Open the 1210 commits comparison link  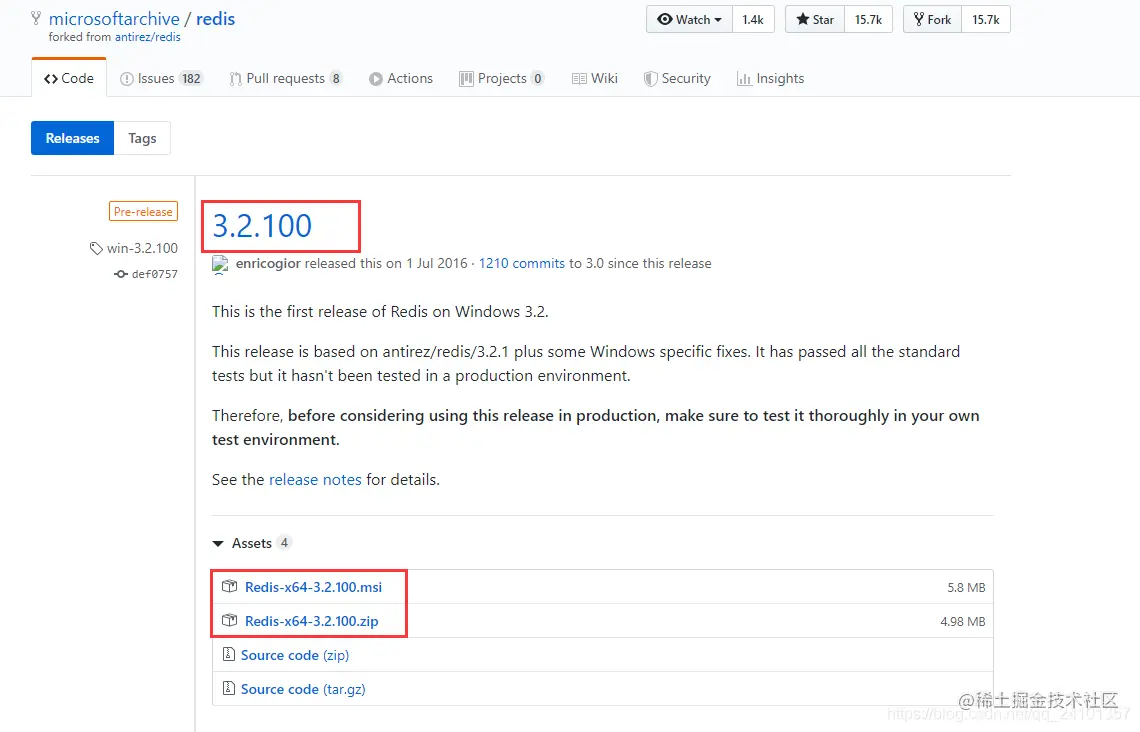(521, 263)
